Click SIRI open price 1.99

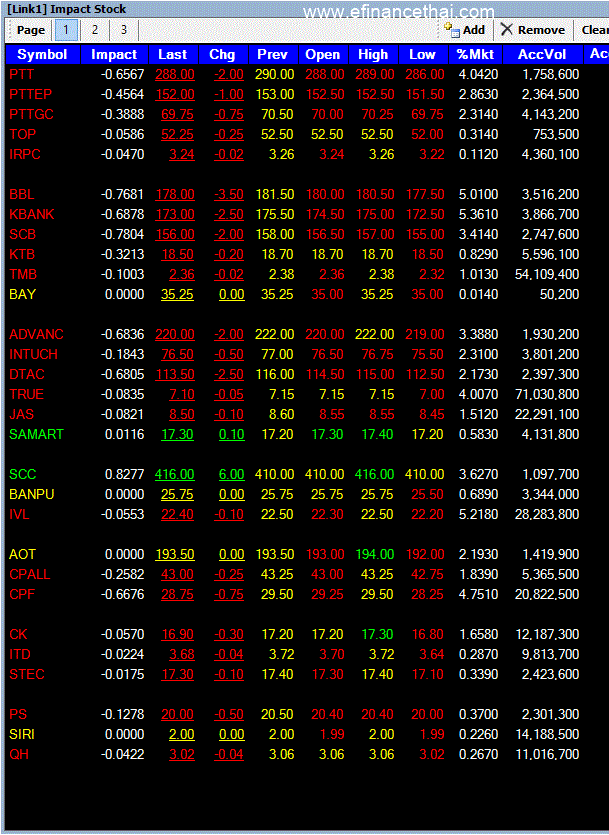(x=332, y=734)
